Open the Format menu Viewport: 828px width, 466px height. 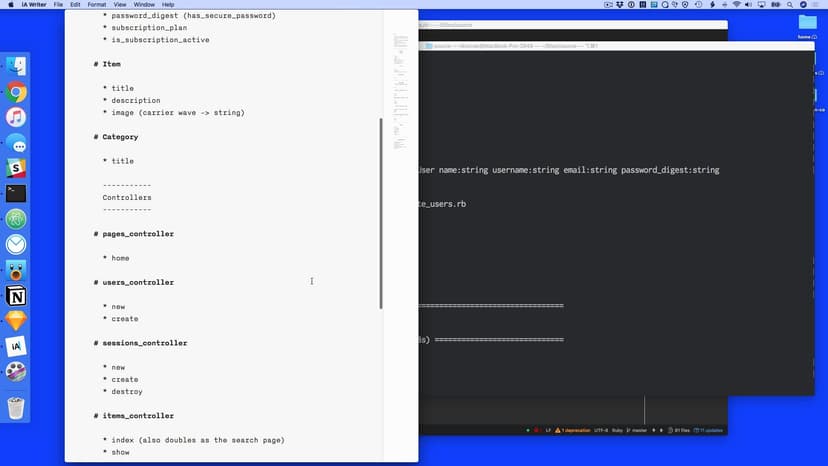click(x=94, y=5)
